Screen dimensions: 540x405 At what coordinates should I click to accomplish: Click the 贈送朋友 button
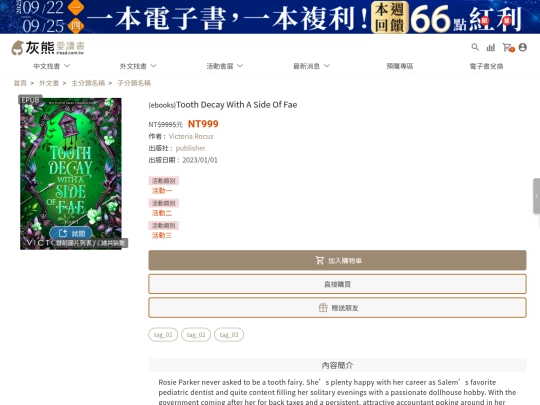click(337, 308)
